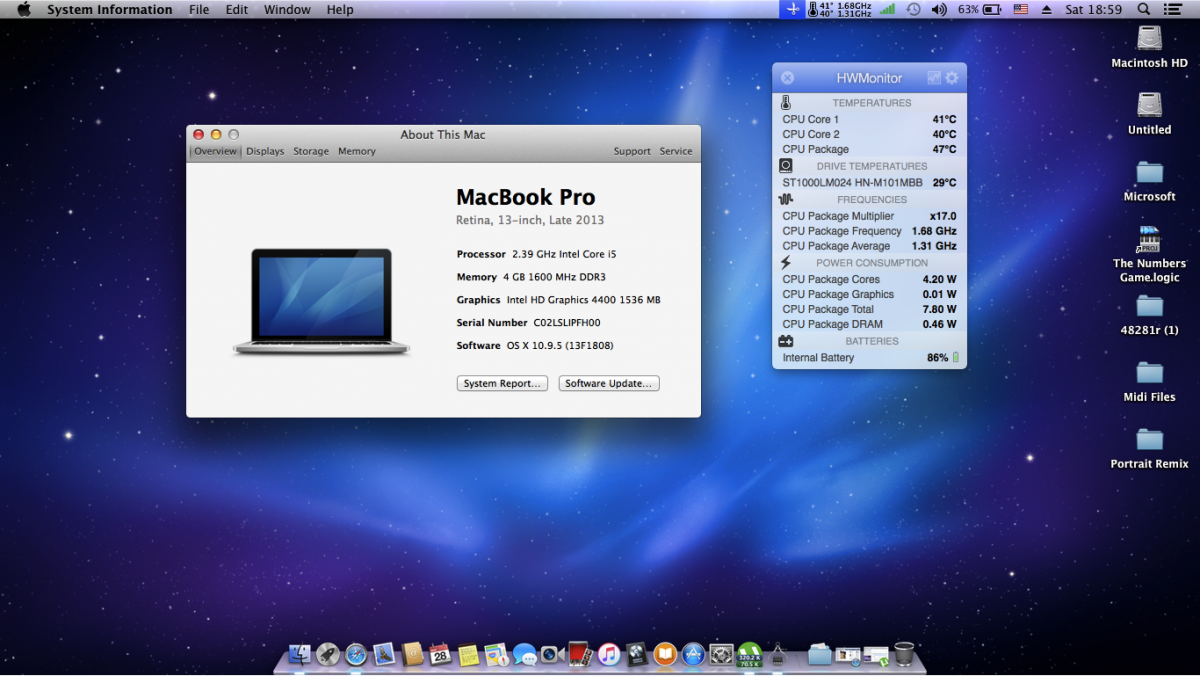Click the Bluetooth-style star icon in menu bar
Image resolution: width=1200 pixels, height=676 pixels.
pyautogui.click(x=792, y=9)
